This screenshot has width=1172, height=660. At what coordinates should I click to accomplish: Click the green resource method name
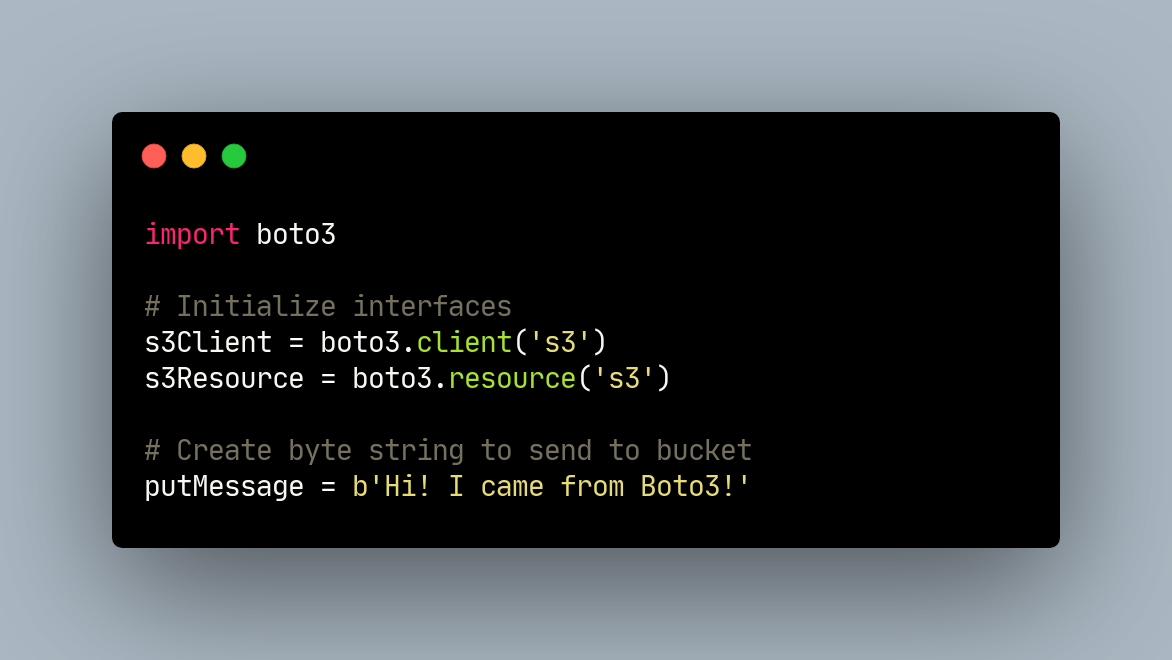point(512,379)
